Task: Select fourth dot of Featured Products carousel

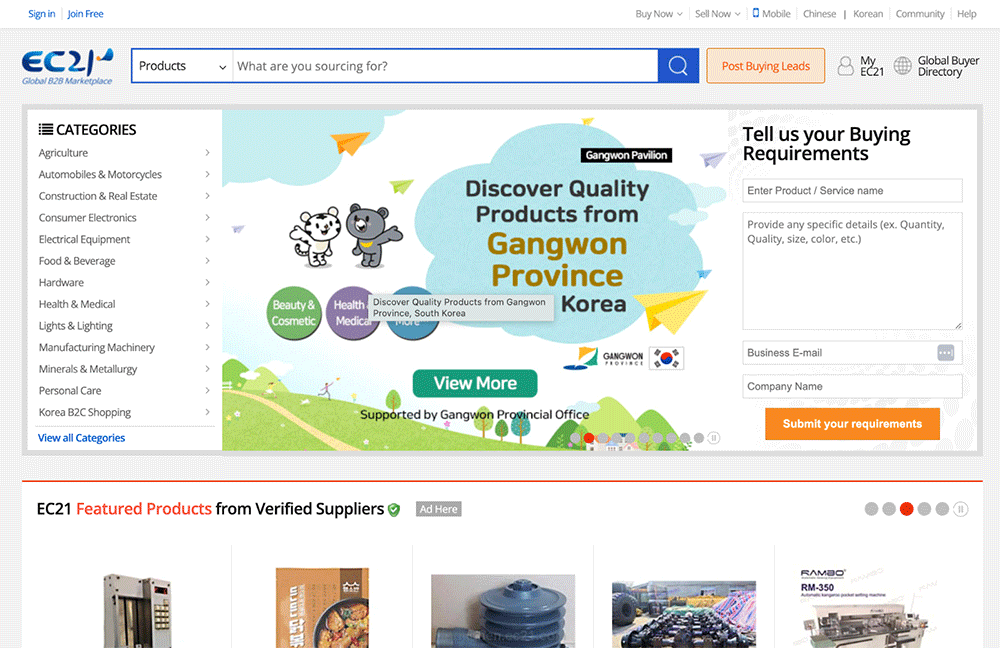Action: tap(925, 509)
